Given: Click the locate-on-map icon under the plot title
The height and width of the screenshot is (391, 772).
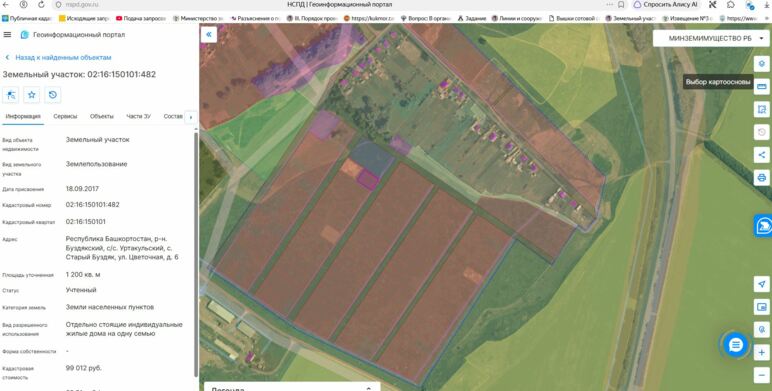Looking at the screenshot, I should click(10, 95).
